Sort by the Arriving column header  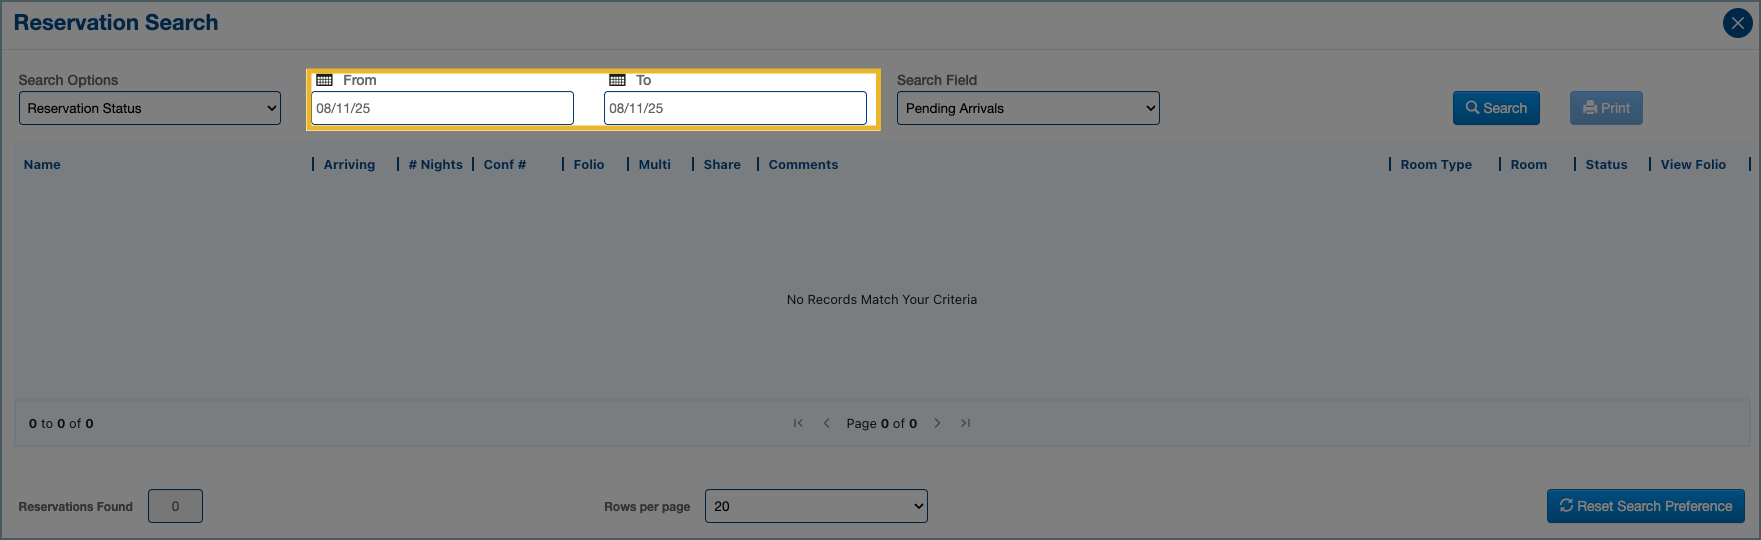point(349,165)
